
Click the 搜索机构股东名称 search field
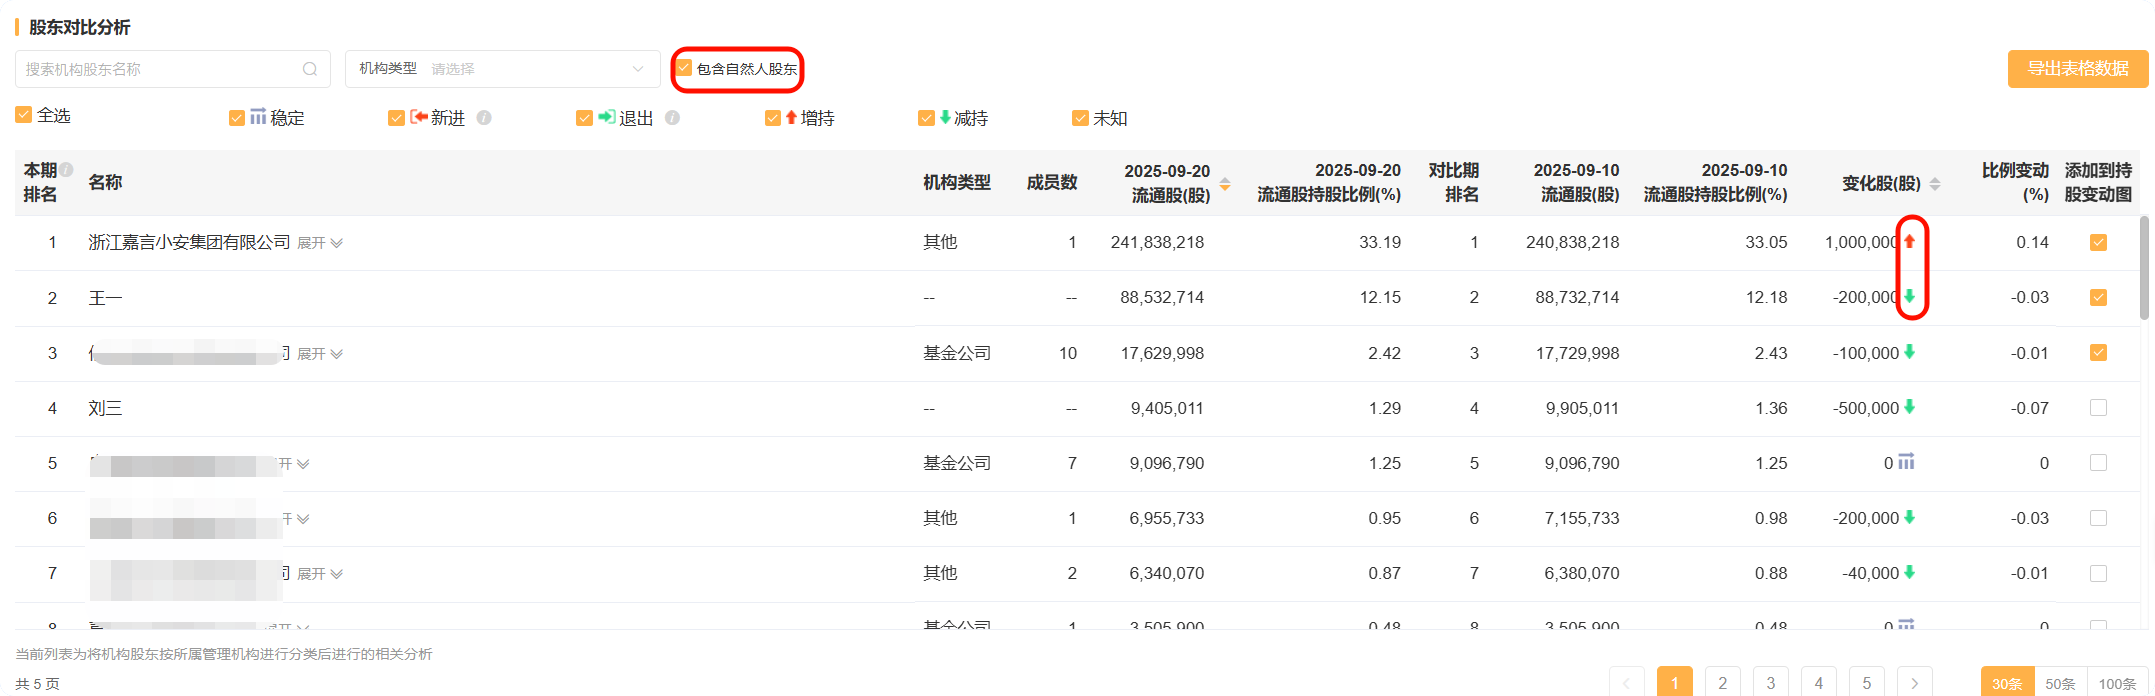[160, 69]
